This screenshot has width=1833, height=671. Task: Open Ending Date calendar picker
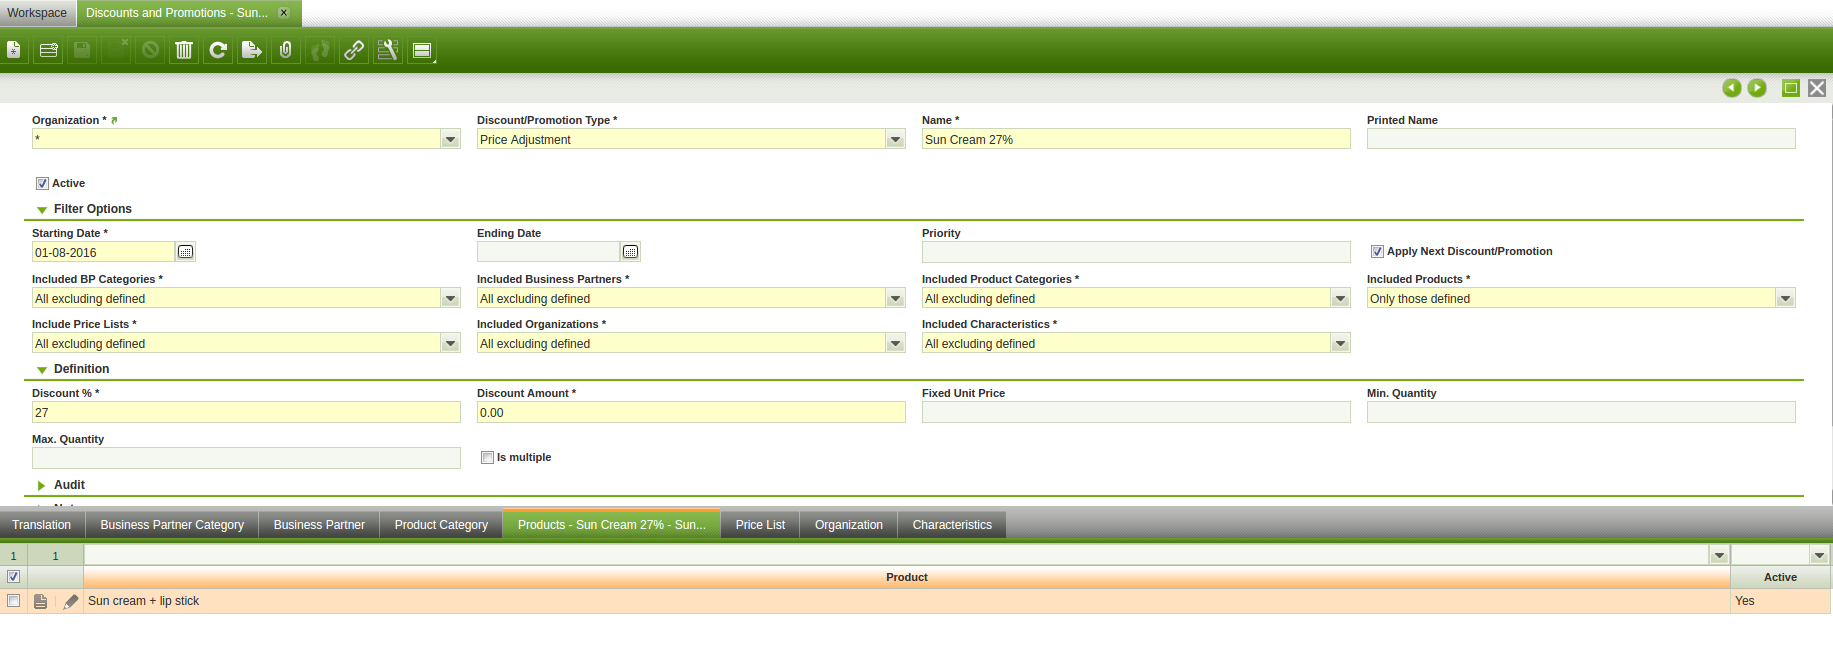coord(630,252)
